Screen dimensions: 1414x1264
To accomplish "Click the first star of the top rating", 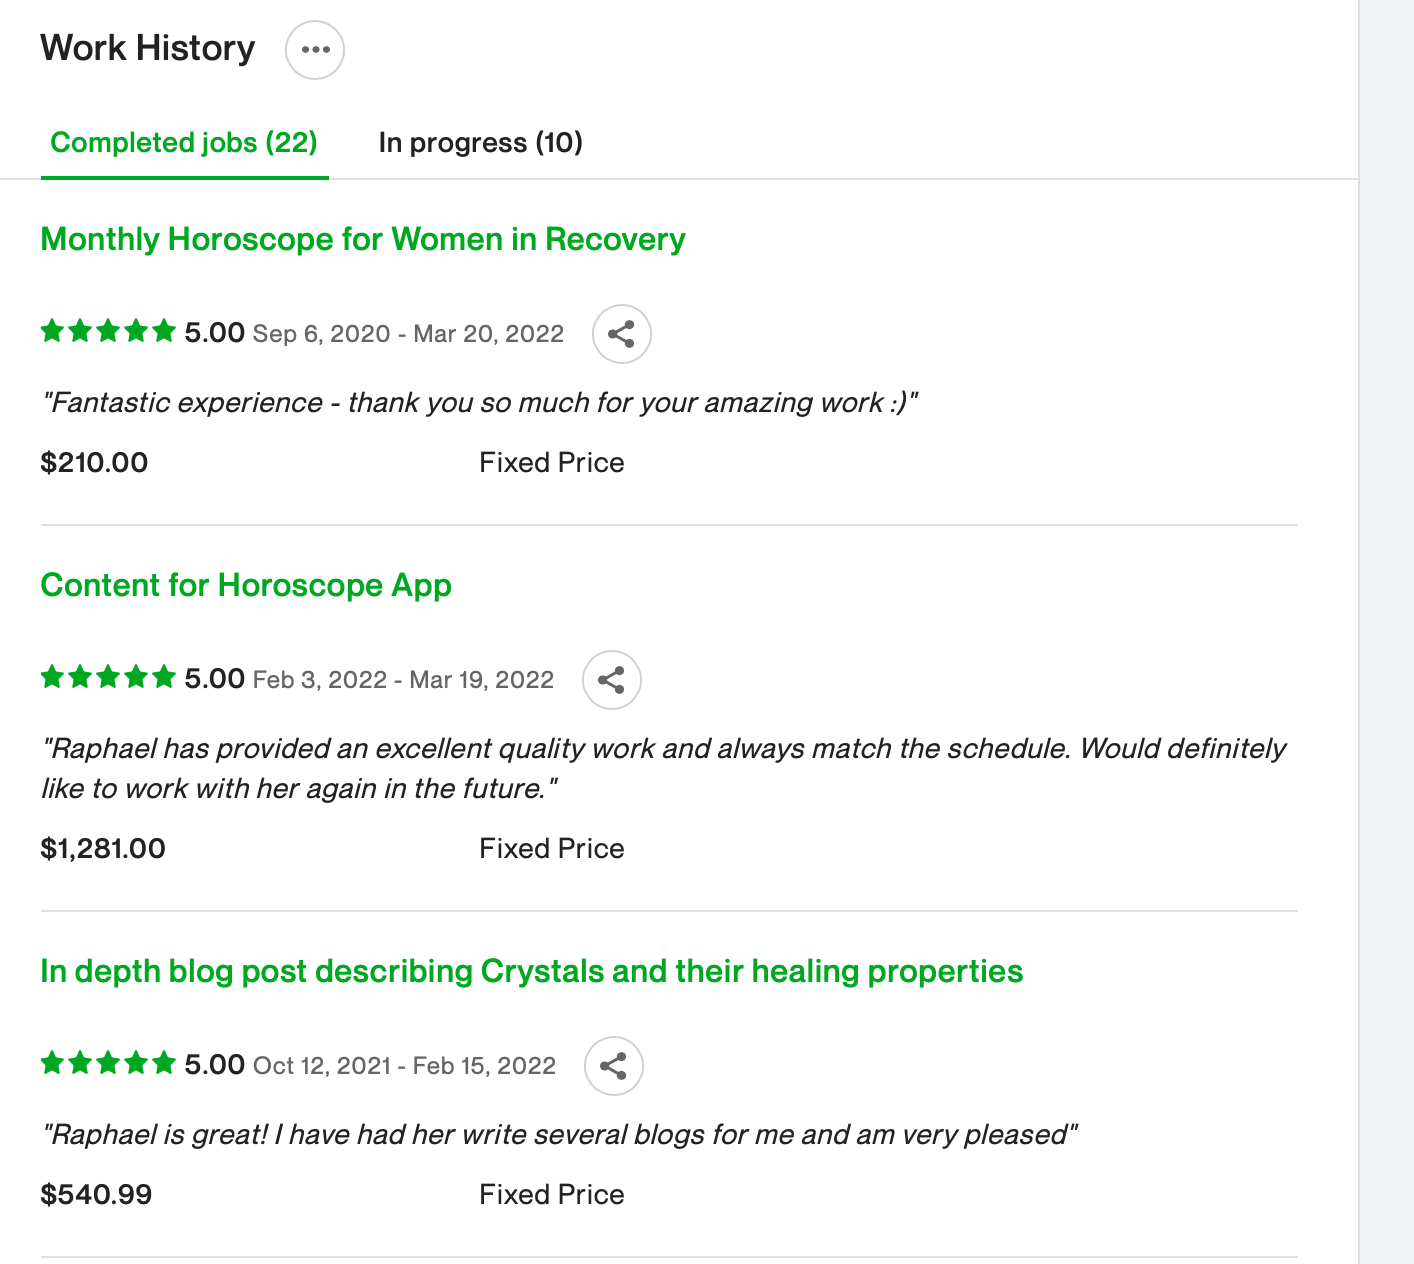I will click(x=52, y=331).
